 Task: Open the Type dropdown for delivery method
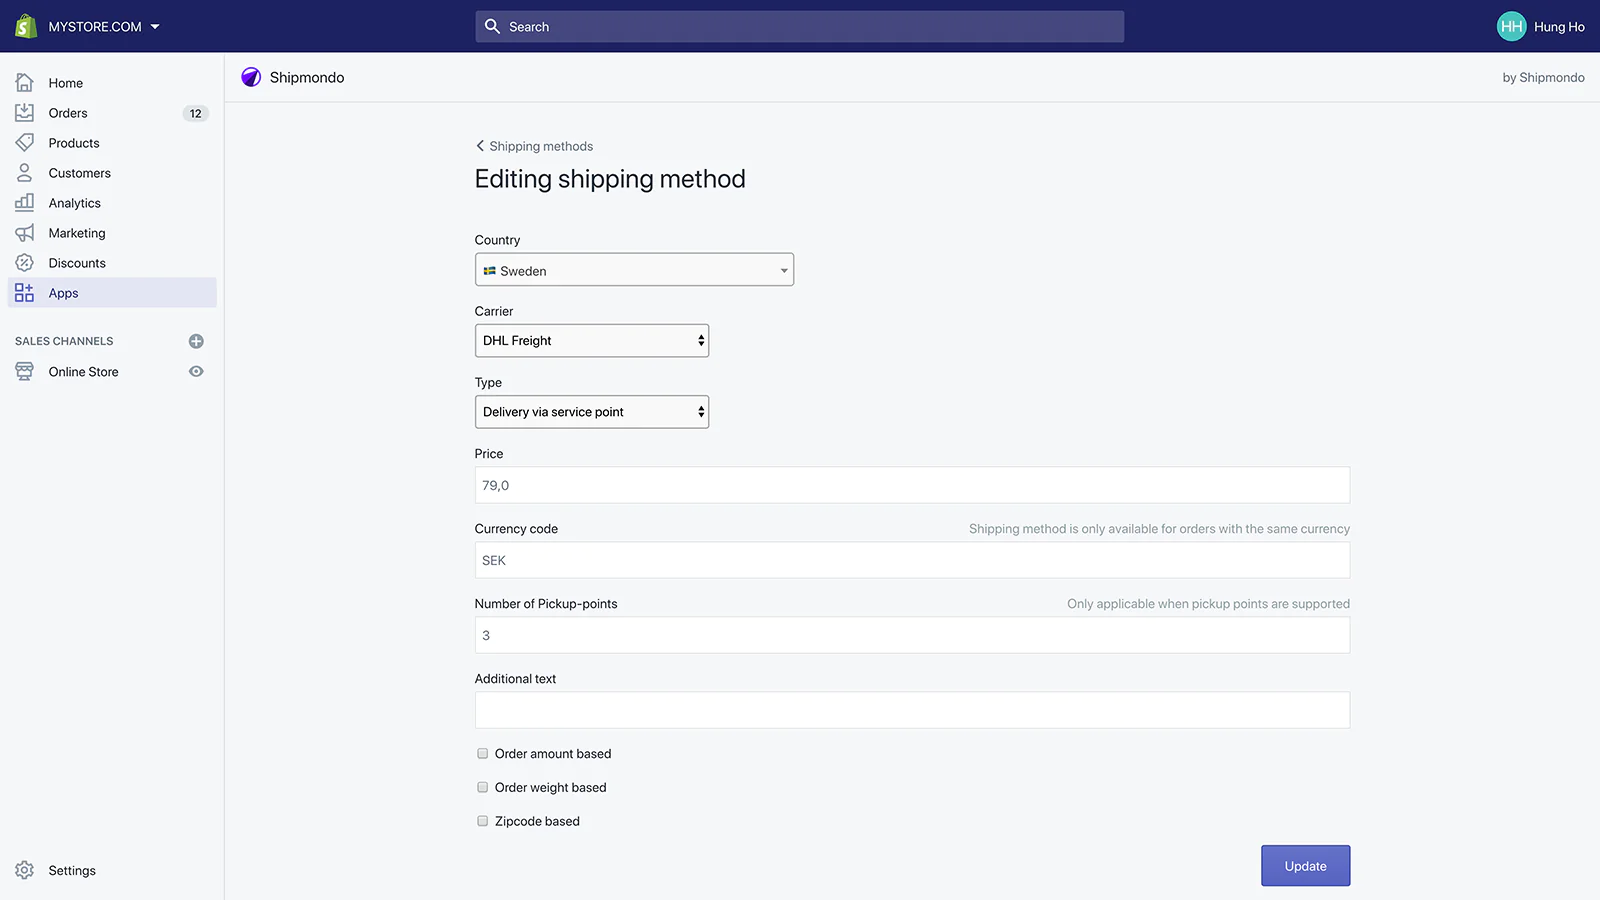[x=592, y=412]
